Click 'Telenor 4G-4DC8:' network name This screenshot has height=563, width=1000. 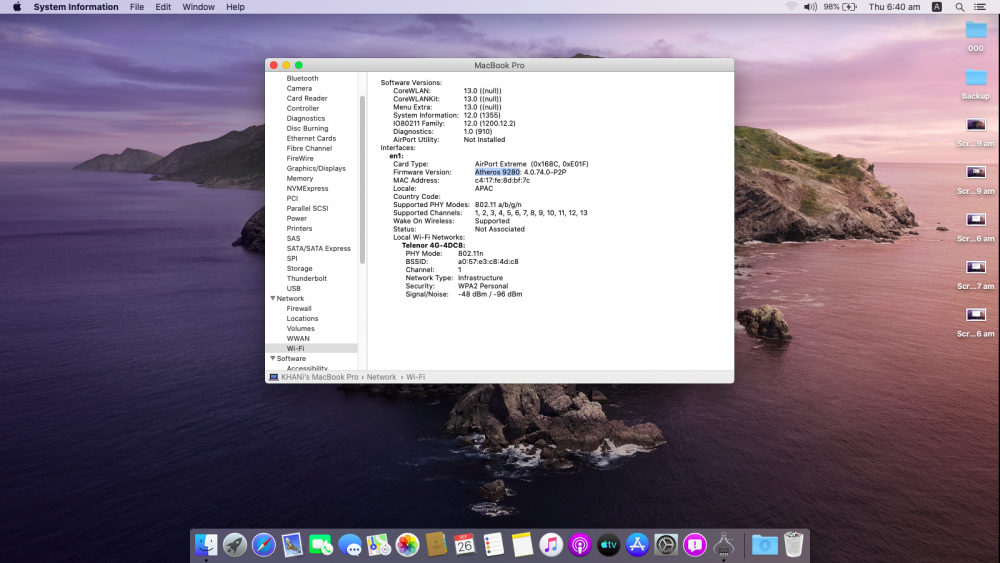pos(433,245)
